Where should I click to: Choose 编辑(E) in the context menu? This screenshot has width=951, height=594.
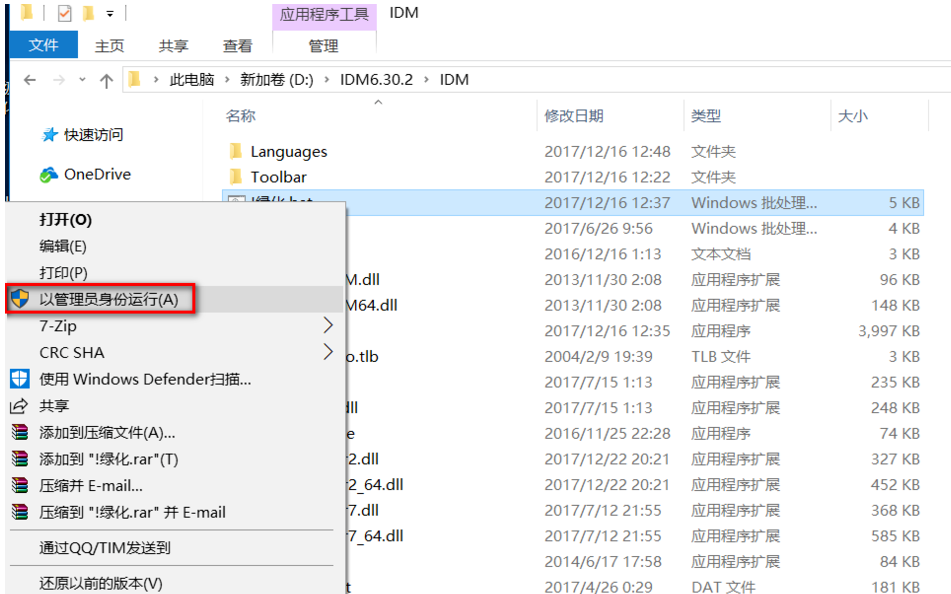(x=62, y=246)
